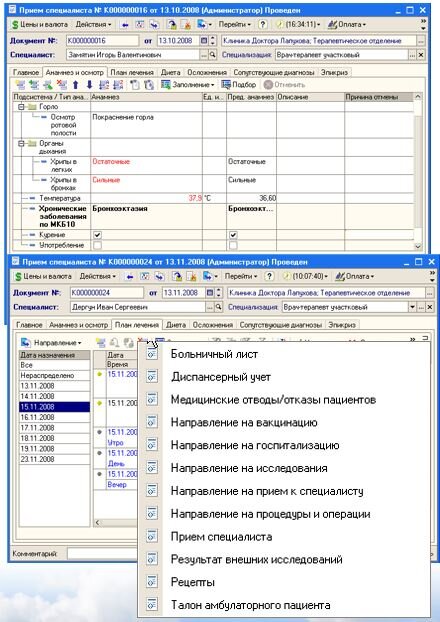Click red temperature value 37,9
440x622 pixels.
[195, 198]
